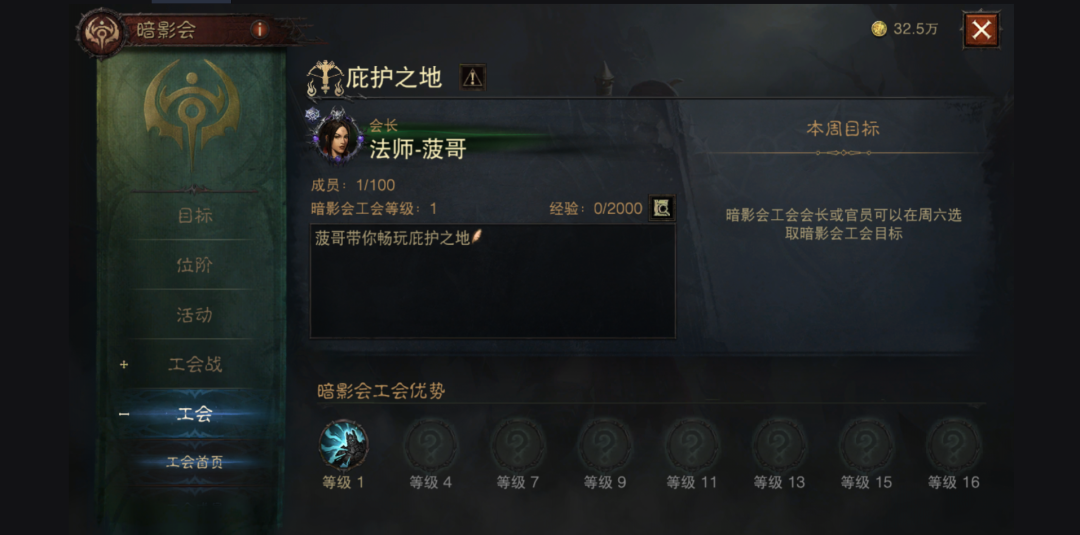Select the unlocked 等级 1 advantage icon
The image size is (1080, 535).
pos(343,445)
